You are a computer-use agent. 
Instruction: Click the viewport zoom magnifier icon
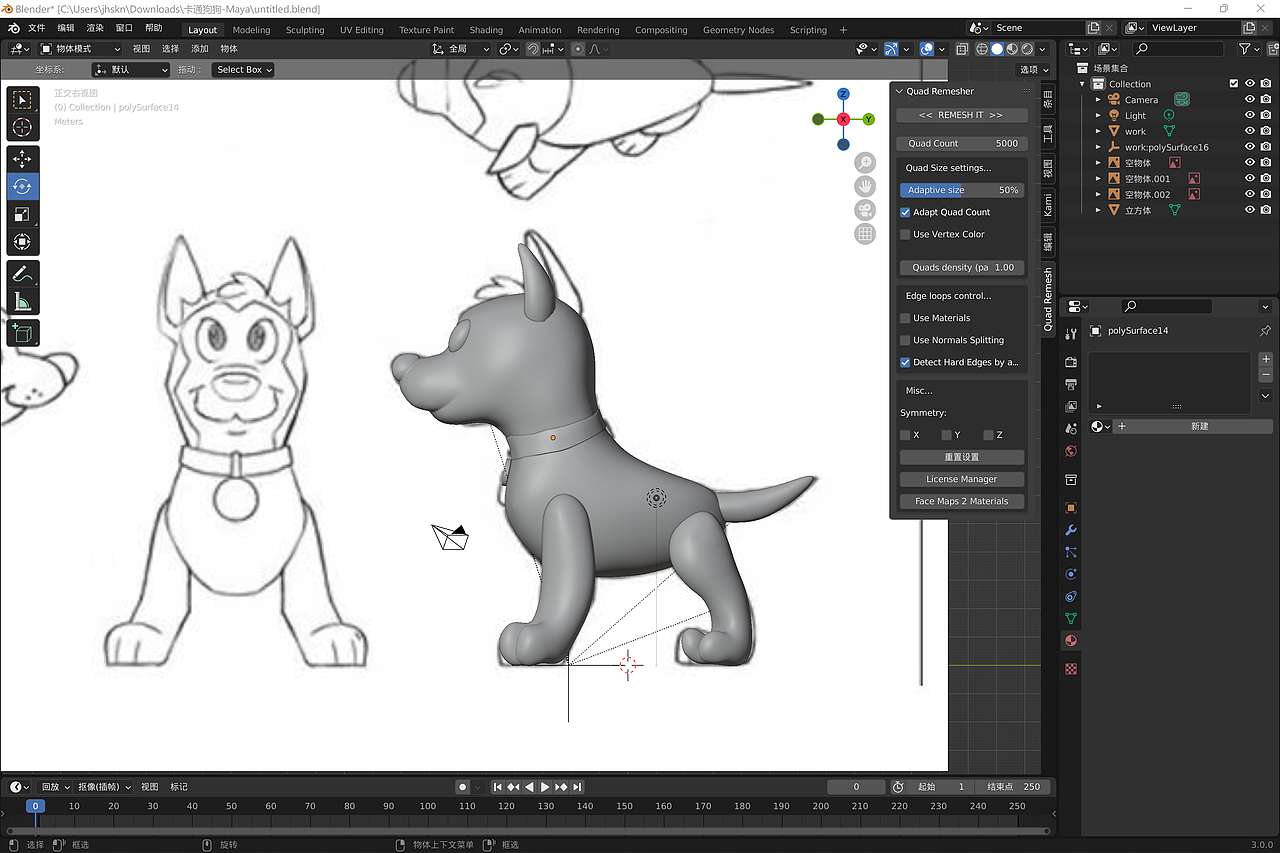pos(865,163)
